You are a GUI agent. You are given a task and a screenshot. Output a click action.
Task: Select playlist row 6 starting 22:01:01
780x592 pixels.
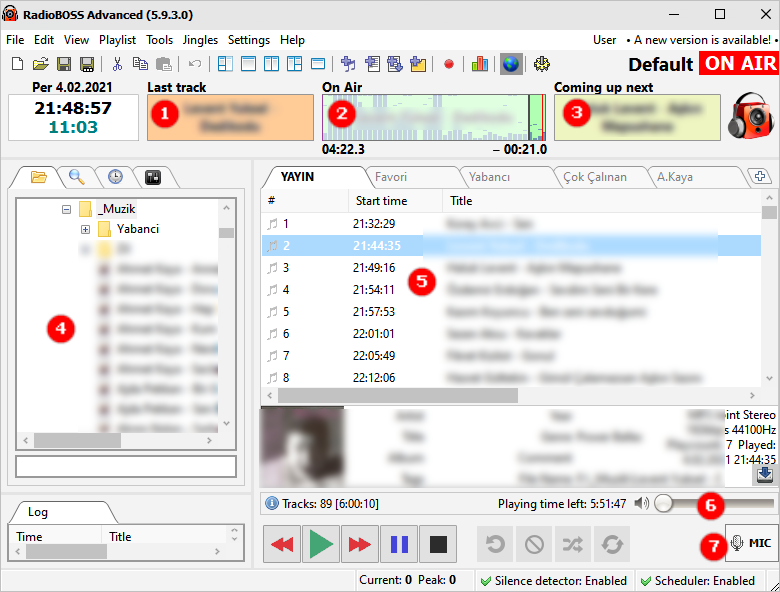pyautogui.click(x=511, y=334)
